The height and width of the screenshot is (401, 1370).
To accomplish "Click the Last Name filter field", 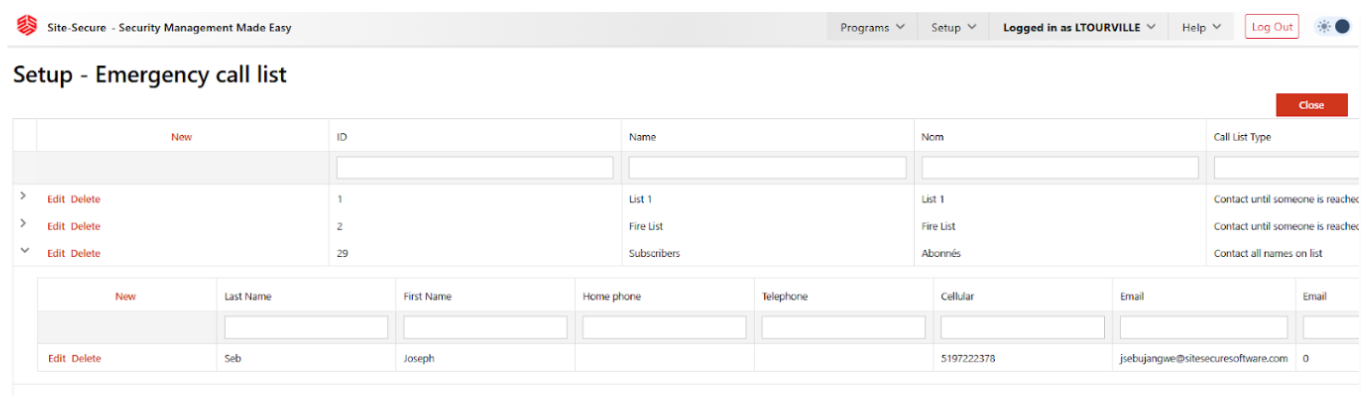I will coord(306,328).
